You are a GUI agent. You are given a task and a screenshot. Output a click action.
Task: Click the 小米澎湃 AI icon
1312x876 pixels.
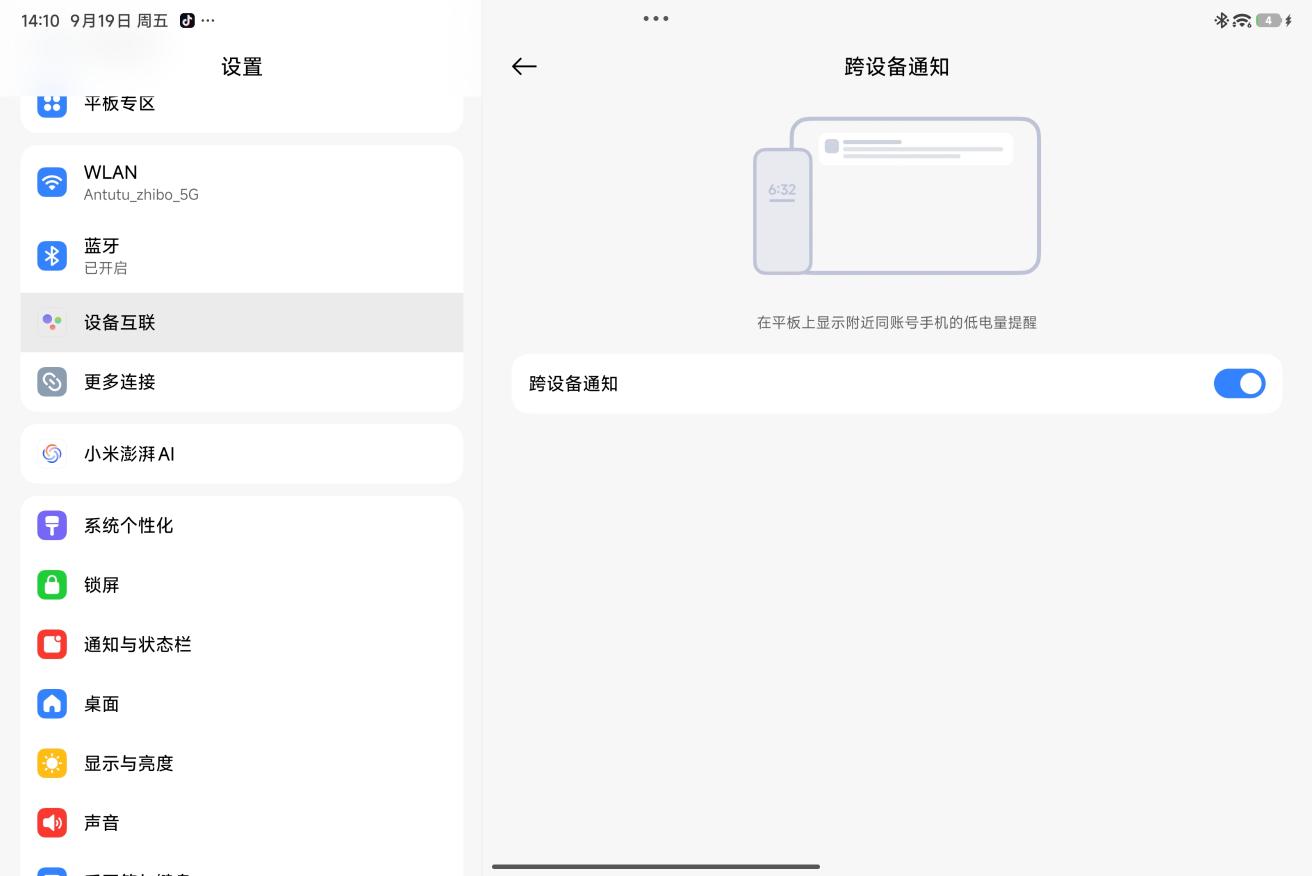[x=52, y=453]
